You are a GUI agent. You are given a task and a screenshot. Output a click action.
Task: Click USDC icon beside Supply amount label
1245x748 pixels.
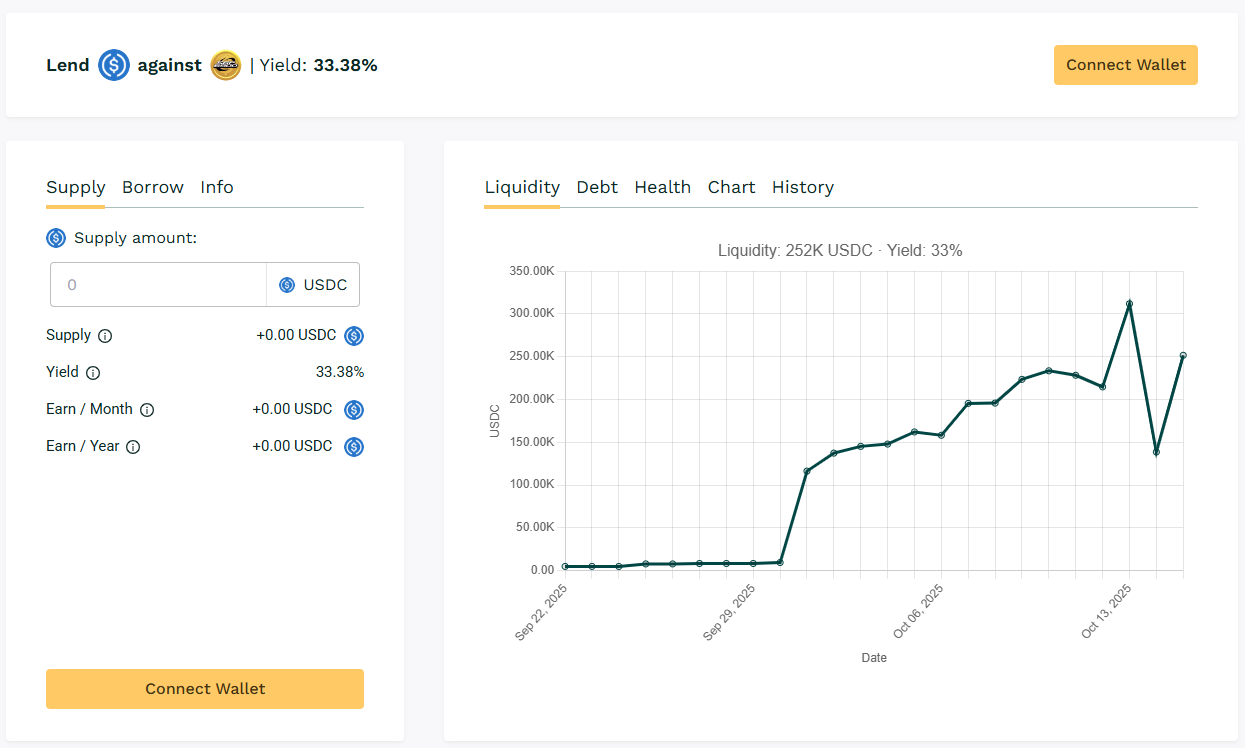point(56,238)
